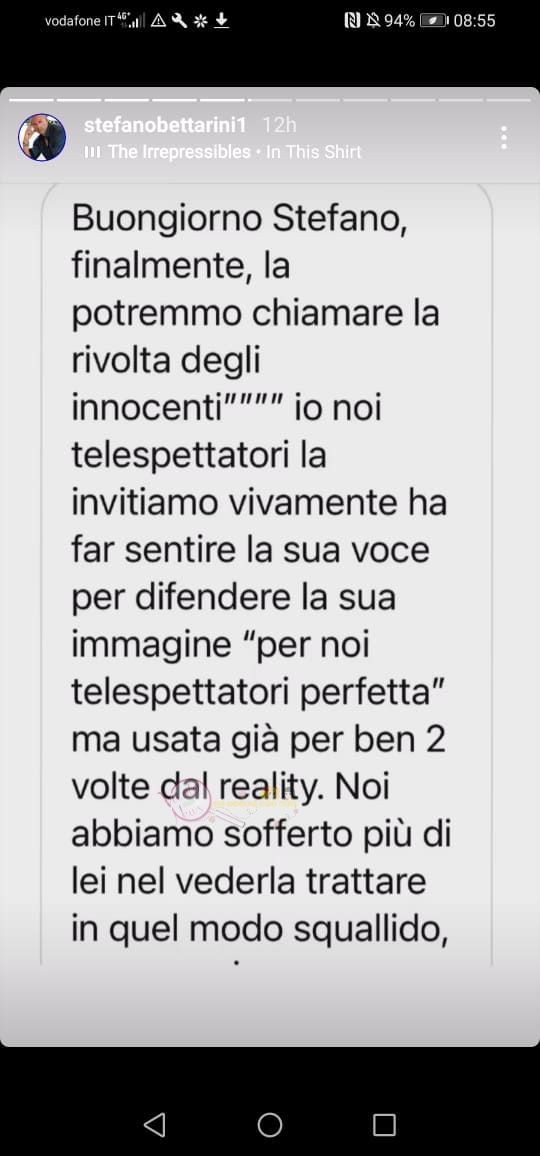
Task: Tap the Android back triangle button
Action: pos(154,1124)
